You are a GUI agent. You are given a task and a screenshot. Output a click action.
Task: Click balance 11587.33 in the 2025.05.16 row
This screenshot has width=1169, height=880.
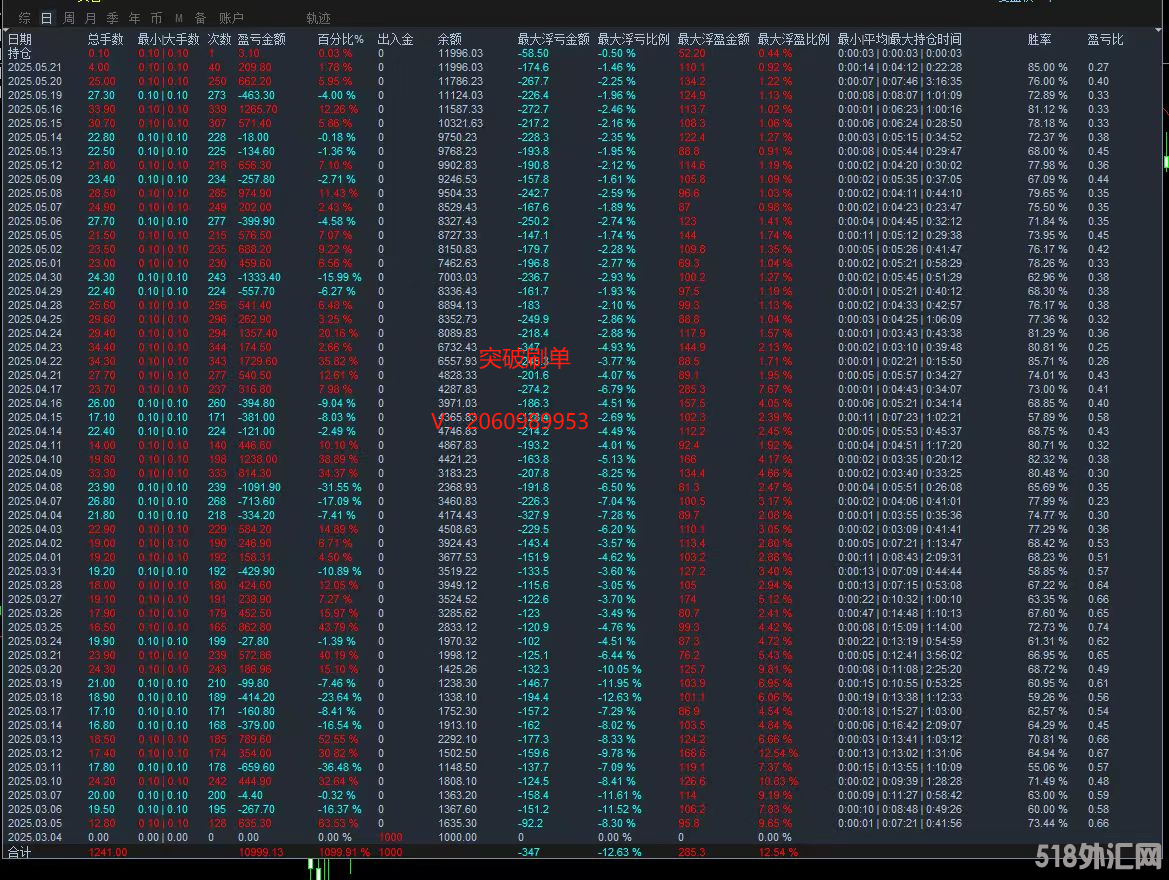tap(460, 109)
